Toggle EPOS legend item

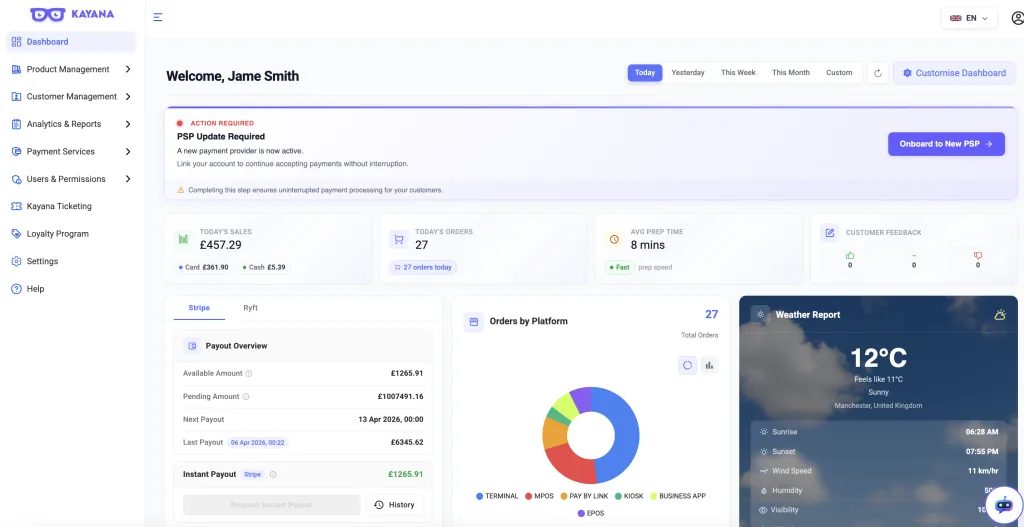point(591,513)
